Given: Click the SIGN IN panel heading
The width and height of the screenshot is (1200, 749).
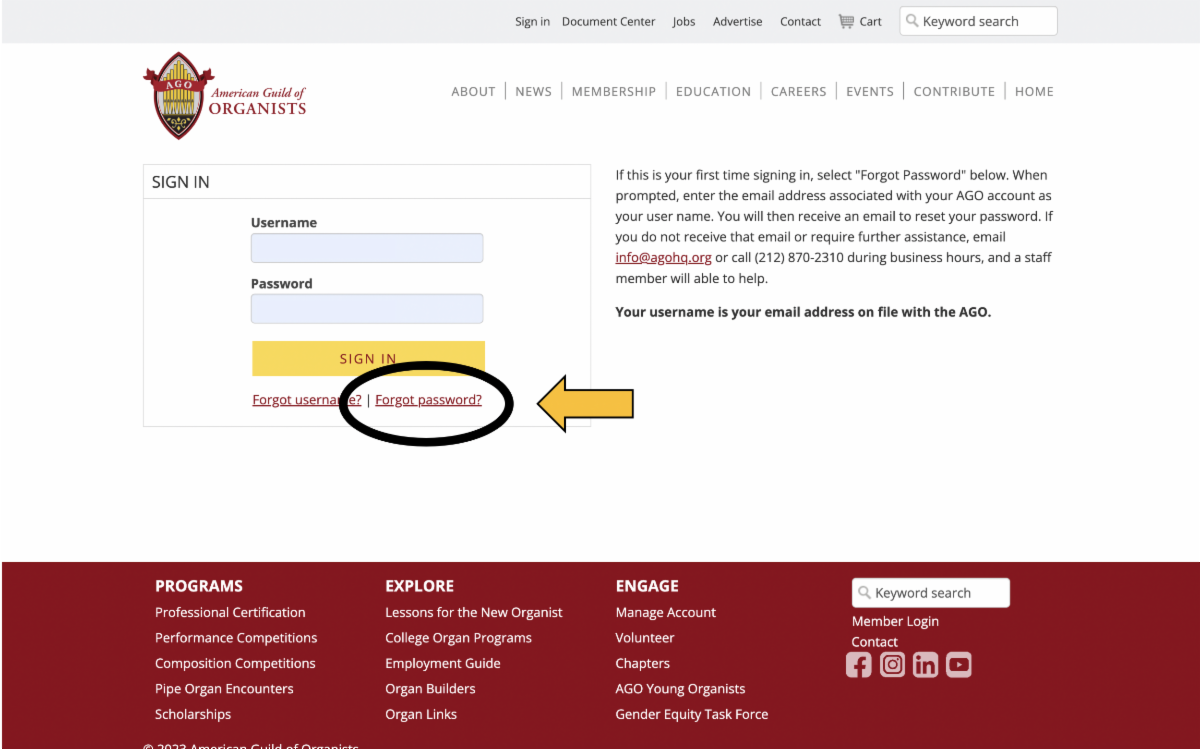Looking at the screenshot, I should tap(181, 183).
